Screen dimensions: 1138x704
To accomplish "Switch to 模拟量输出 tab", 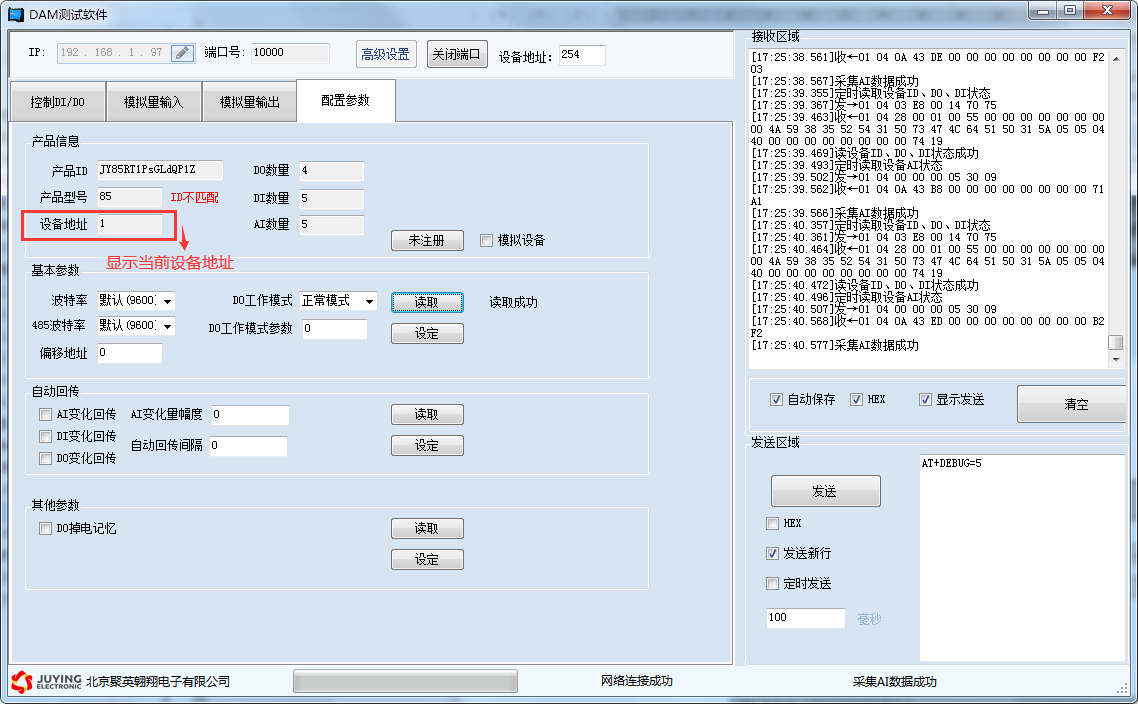I will pyautogui.click(x=249, y=102).
